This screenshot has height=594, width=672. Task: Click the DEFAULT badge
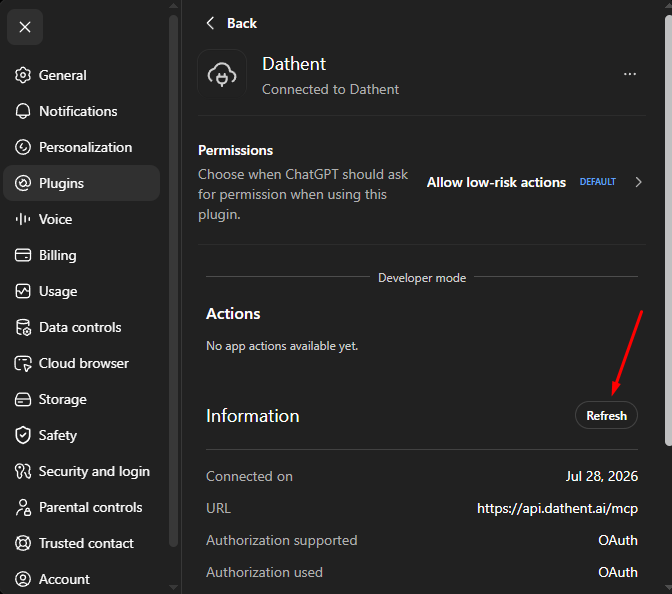[597, 182]
